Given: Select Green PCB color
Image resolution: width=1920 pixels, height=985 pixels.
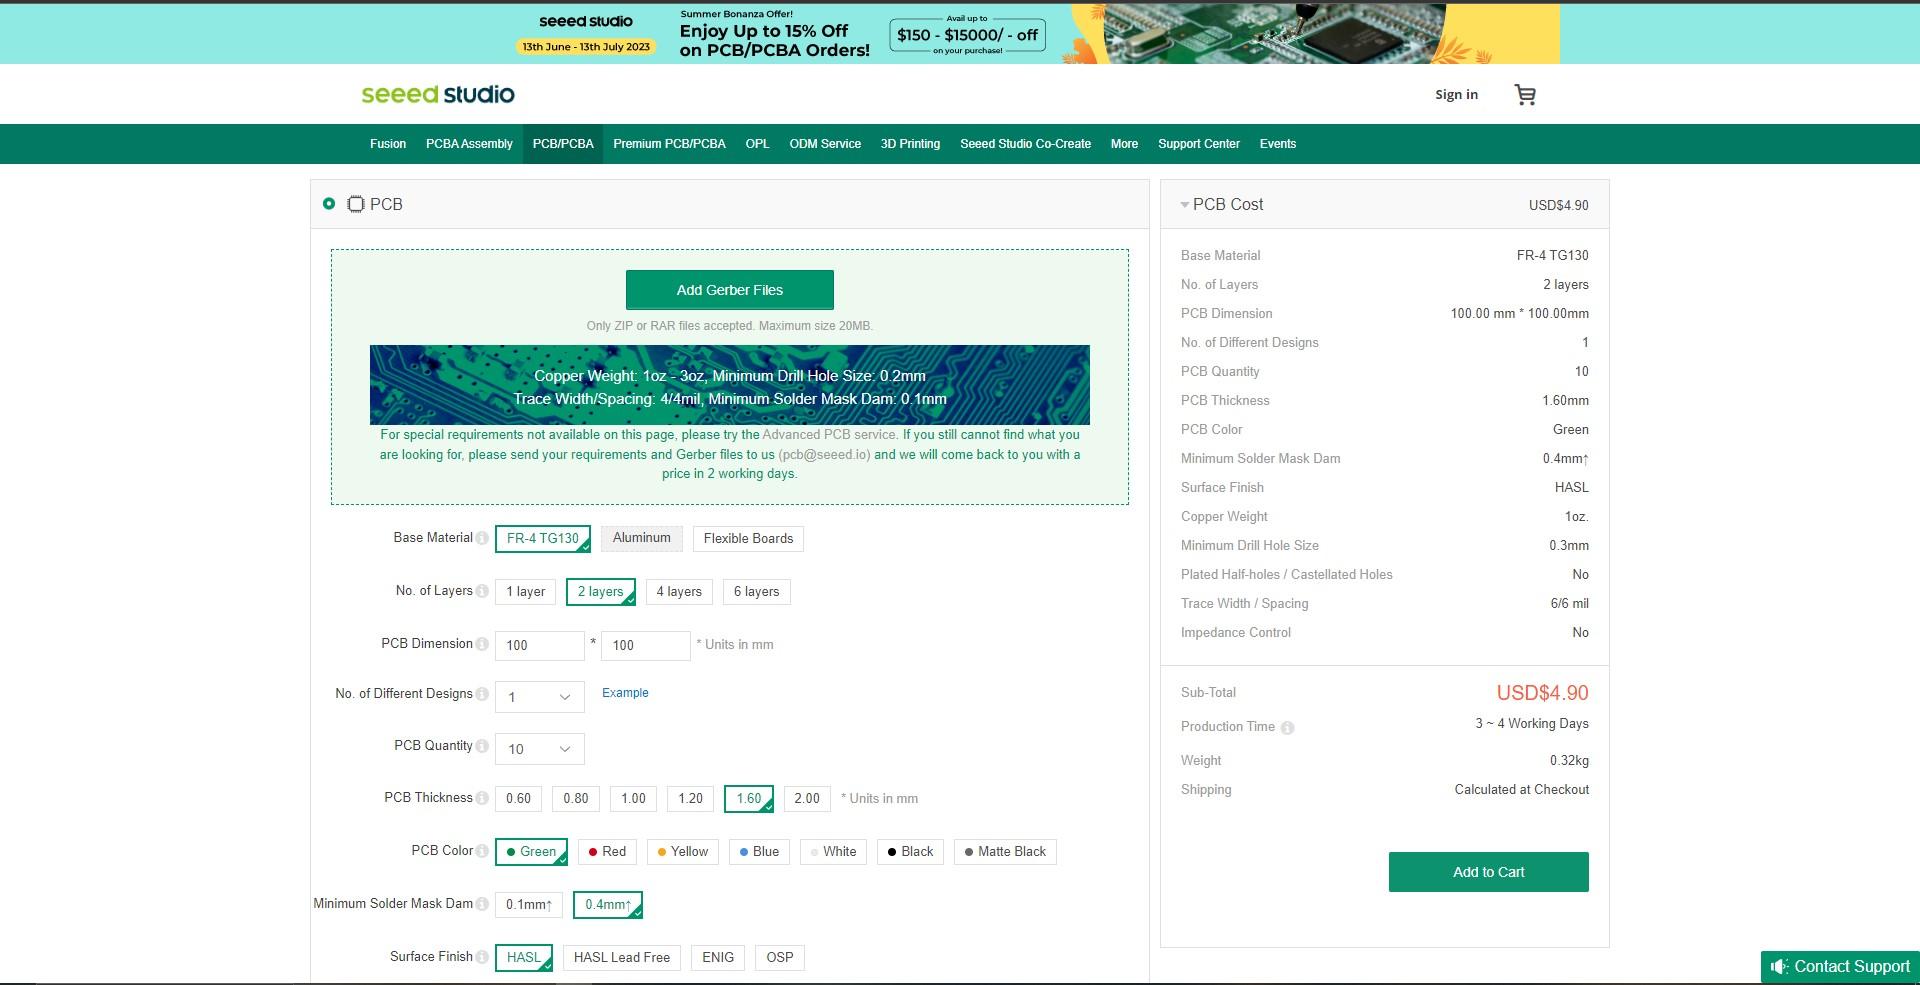Looking at the screenshot, I should coord(531,851).
